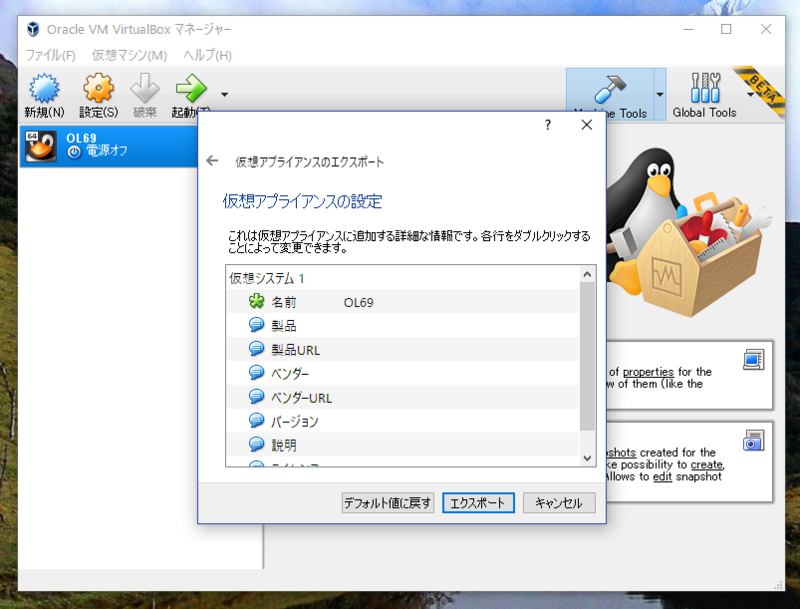The height and width of the screenshot is (609, 800).
Task: Click デフォルト値に戻す button
Action: 388,503
